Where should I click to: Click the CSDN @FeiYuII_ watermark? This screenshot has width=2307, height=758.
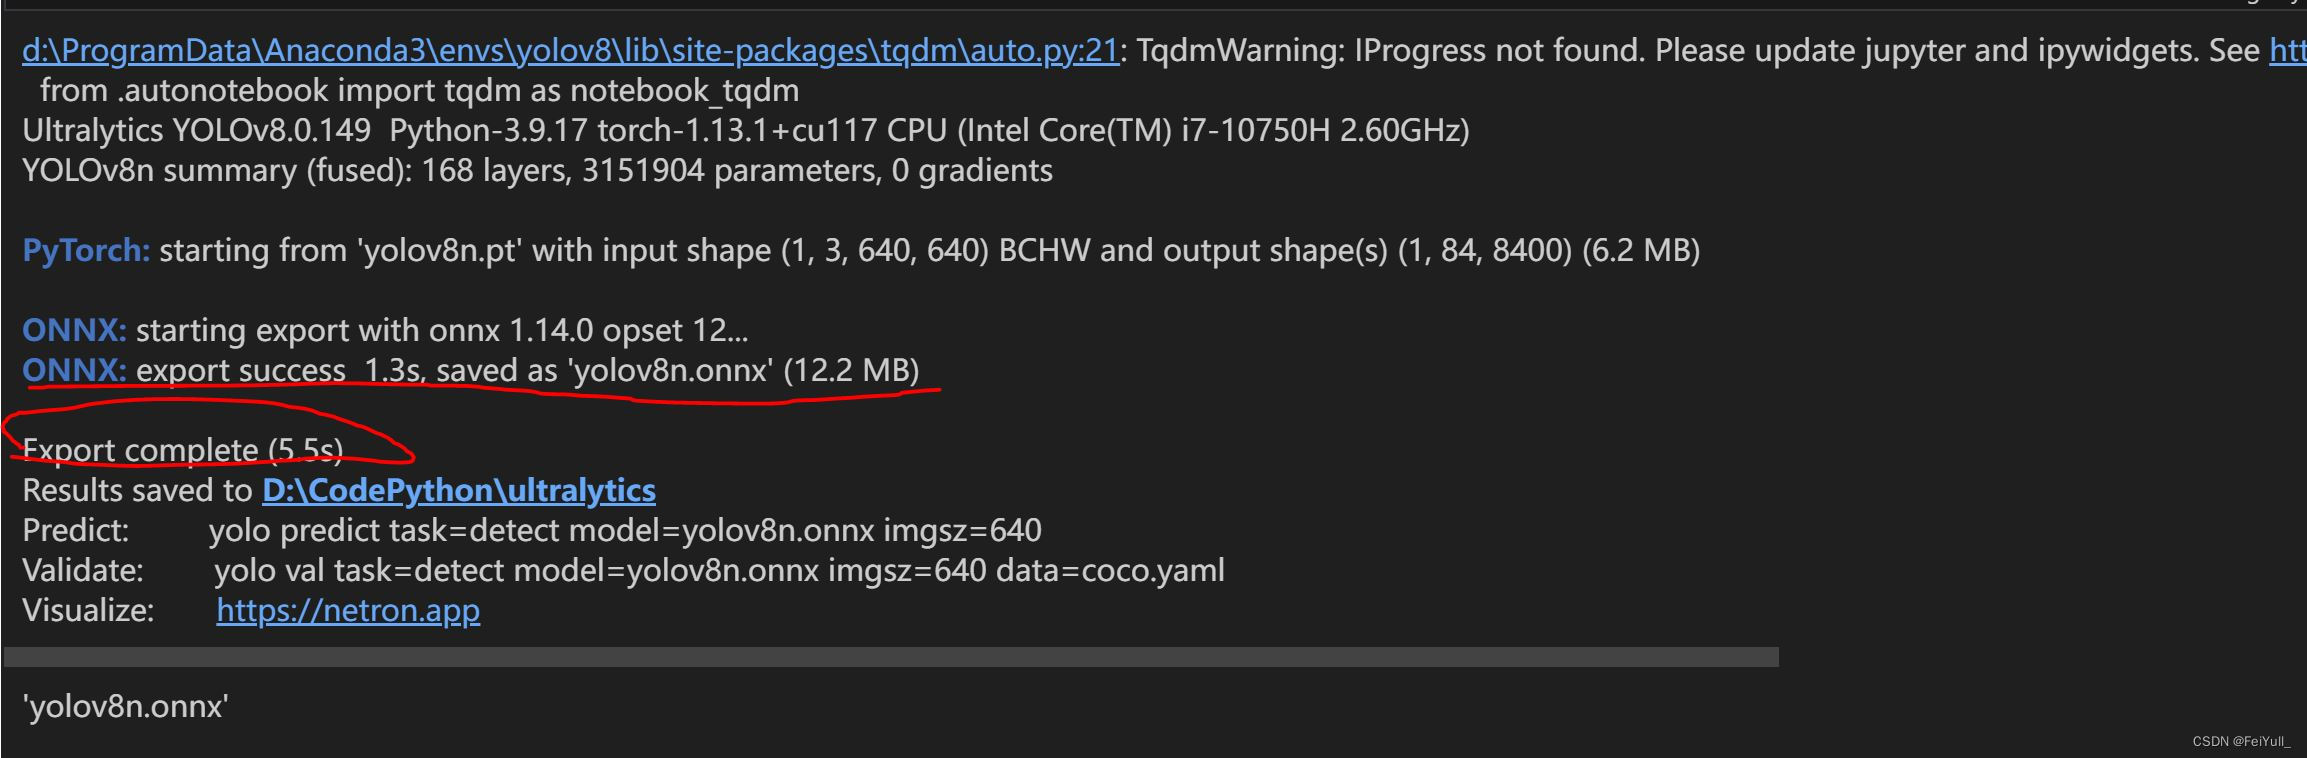(2241, 741)
